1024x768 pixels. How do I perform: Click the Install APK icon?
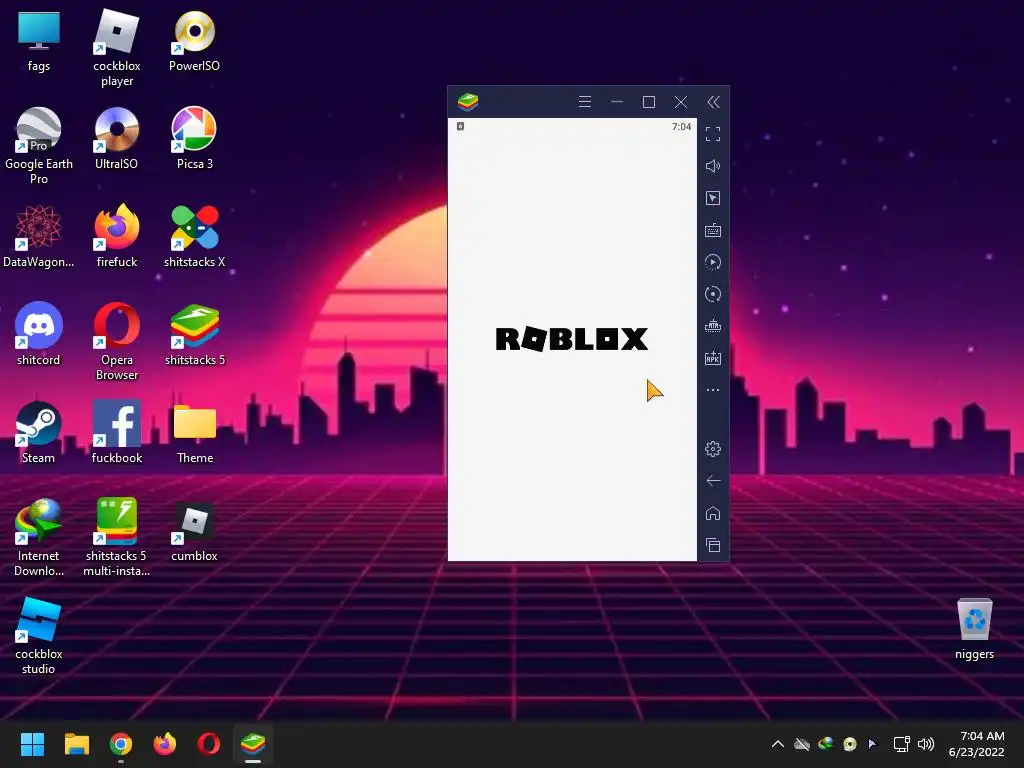[713, 358]
